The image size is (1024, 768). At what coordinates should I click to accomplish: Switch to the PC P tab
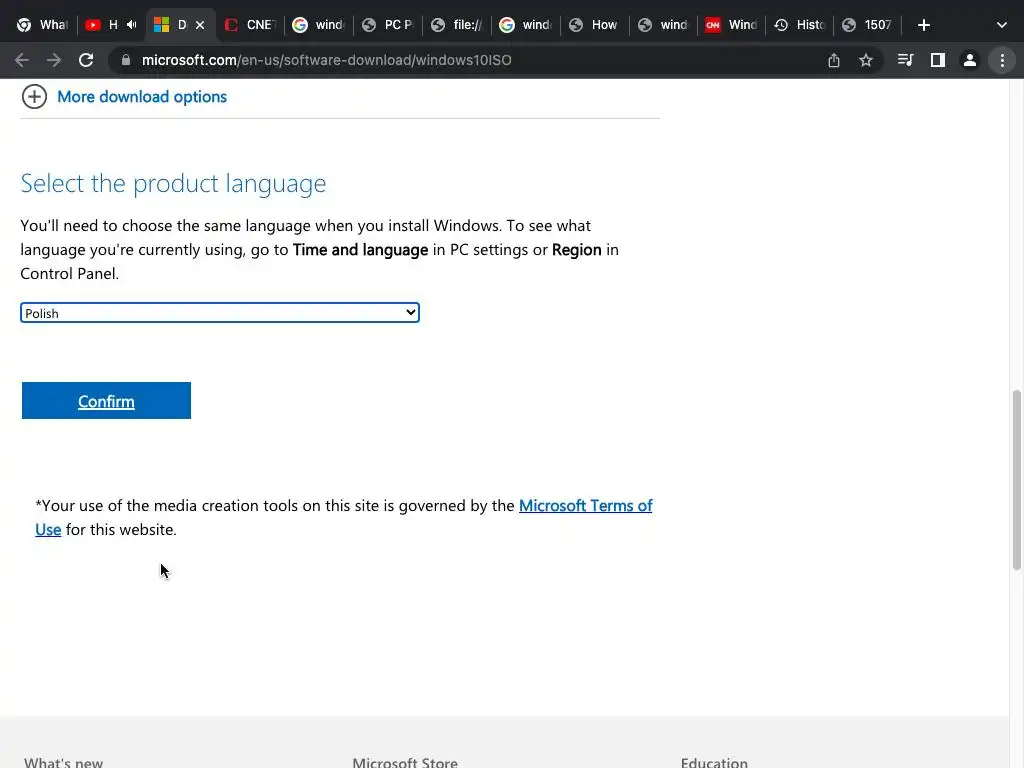388,25
